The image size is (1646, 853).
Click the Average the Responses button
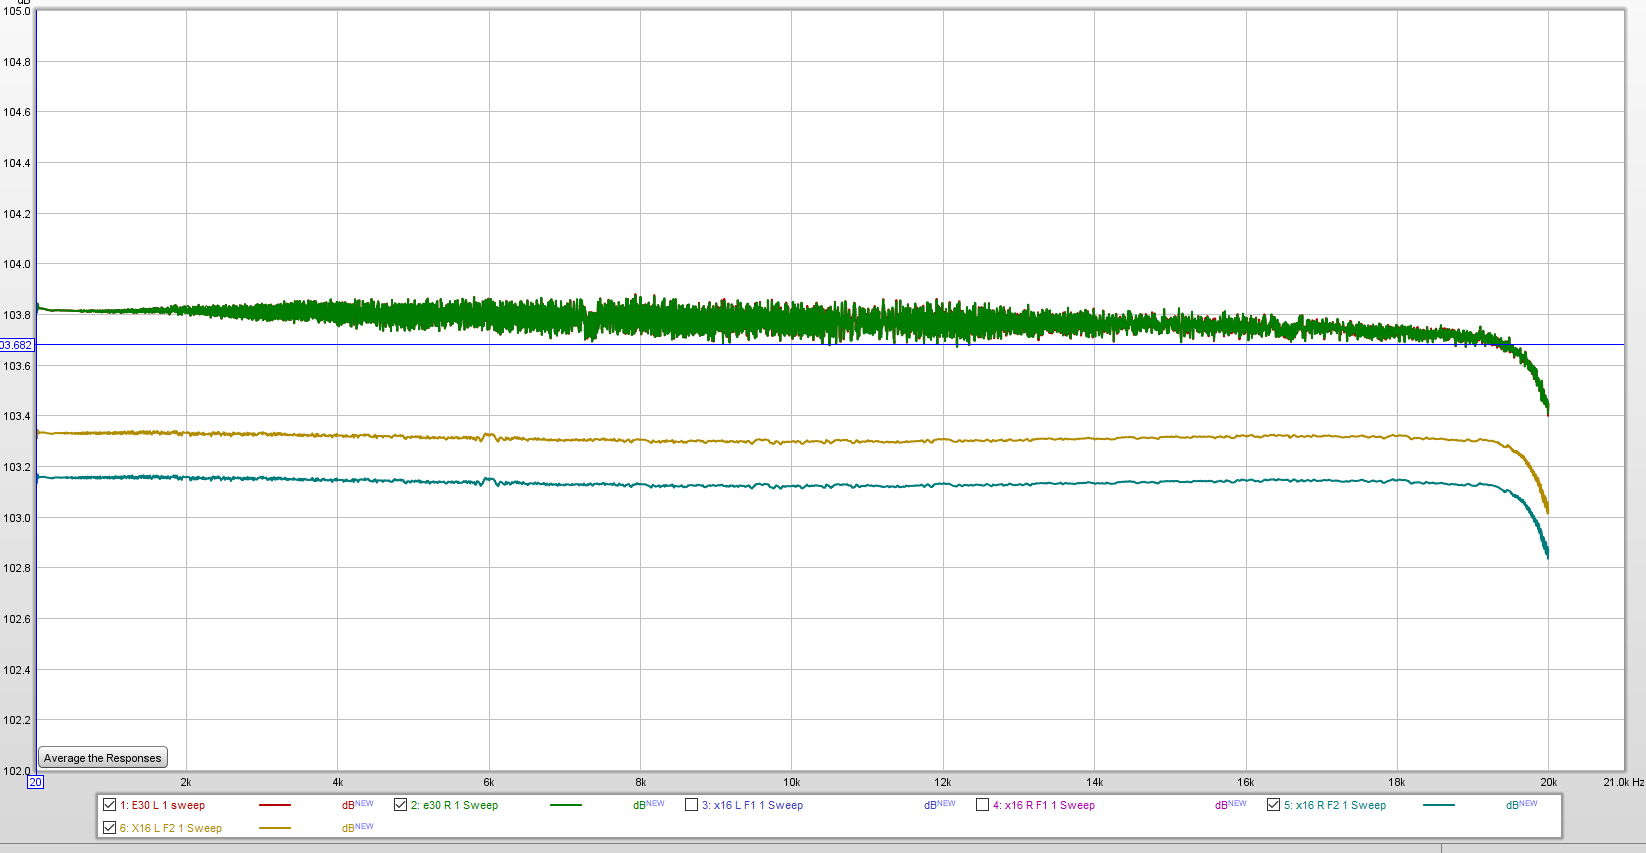(x=103, y=758)
